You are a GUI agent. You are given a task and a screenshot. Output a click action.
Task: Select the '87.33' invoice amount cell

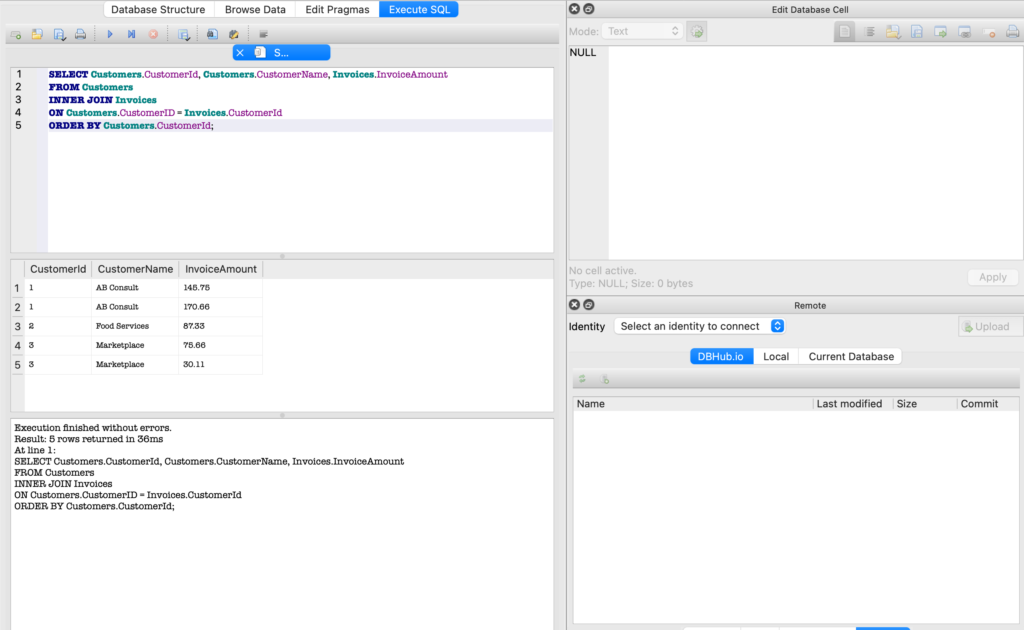[221, 326]
